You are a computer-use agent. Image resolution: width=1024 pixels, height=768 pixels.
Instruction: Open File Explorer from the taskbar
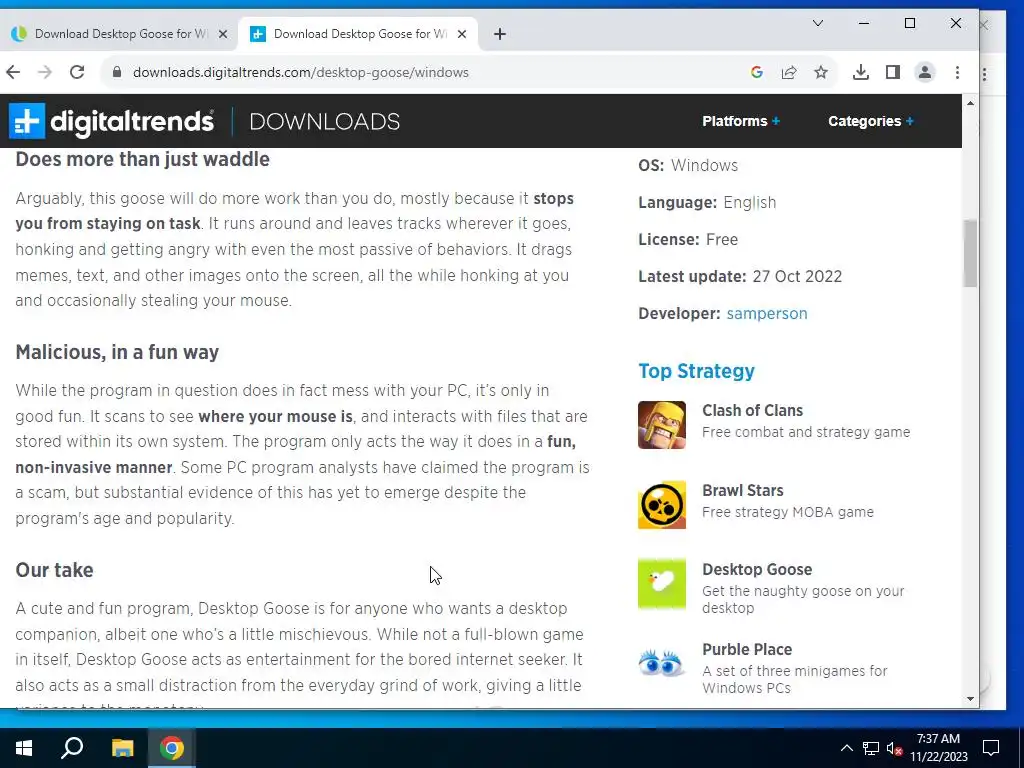(122, 748)
